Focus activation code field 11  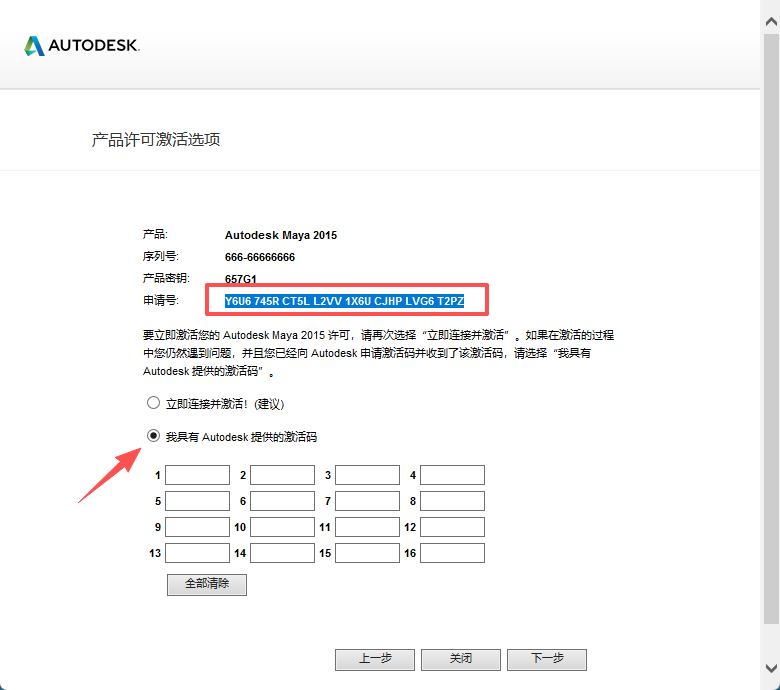click(x=368, y=527)
